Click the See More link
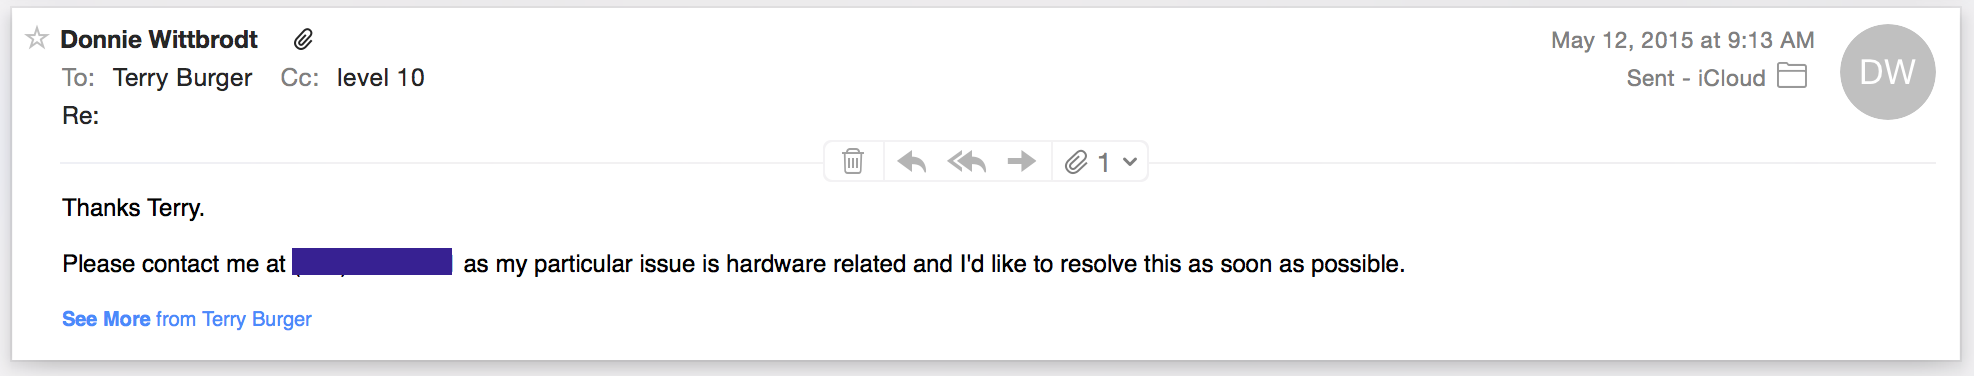This screenshot has height=376, width=1974. tap(106, 319)
